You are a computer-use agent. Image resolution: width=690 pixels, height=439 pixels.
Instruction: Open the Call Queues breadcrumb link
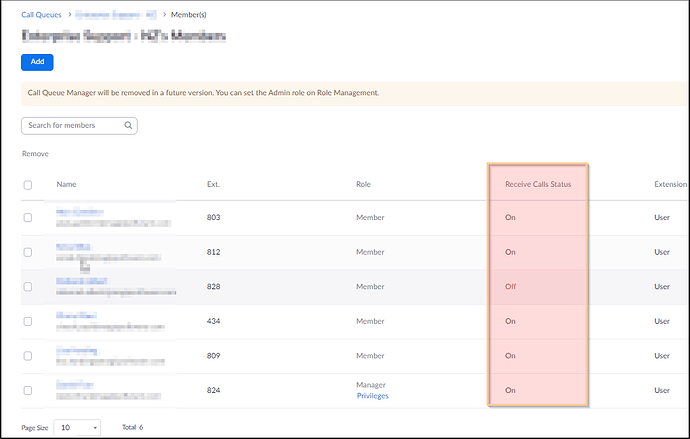pyautogui.click(x=41, y=15)
